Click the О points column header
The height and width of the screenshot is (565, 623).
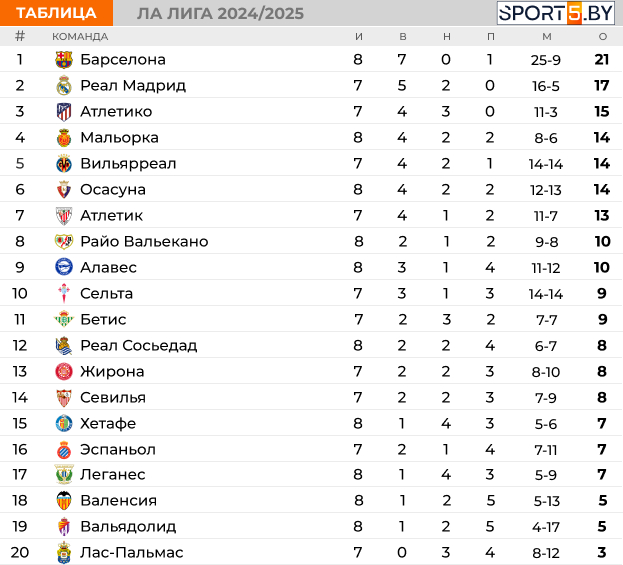tap(603, 37)
